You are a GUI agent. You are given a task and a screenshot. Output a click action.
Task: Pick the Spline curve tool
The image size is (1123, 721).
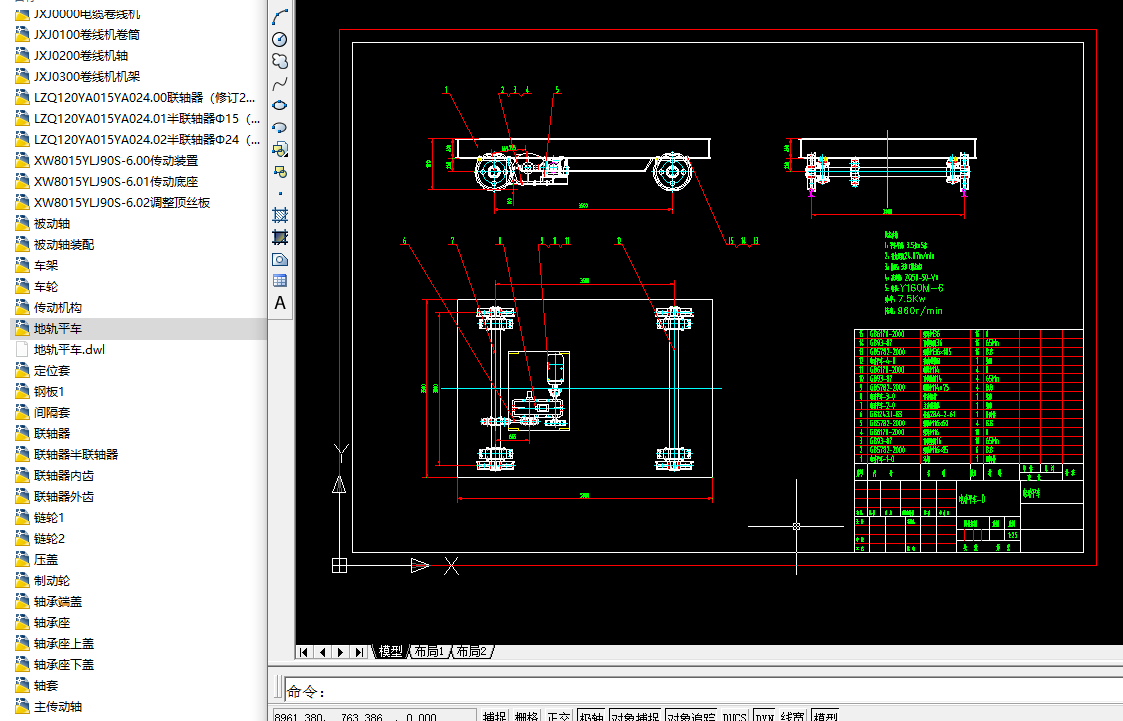[x=280, y=83]
